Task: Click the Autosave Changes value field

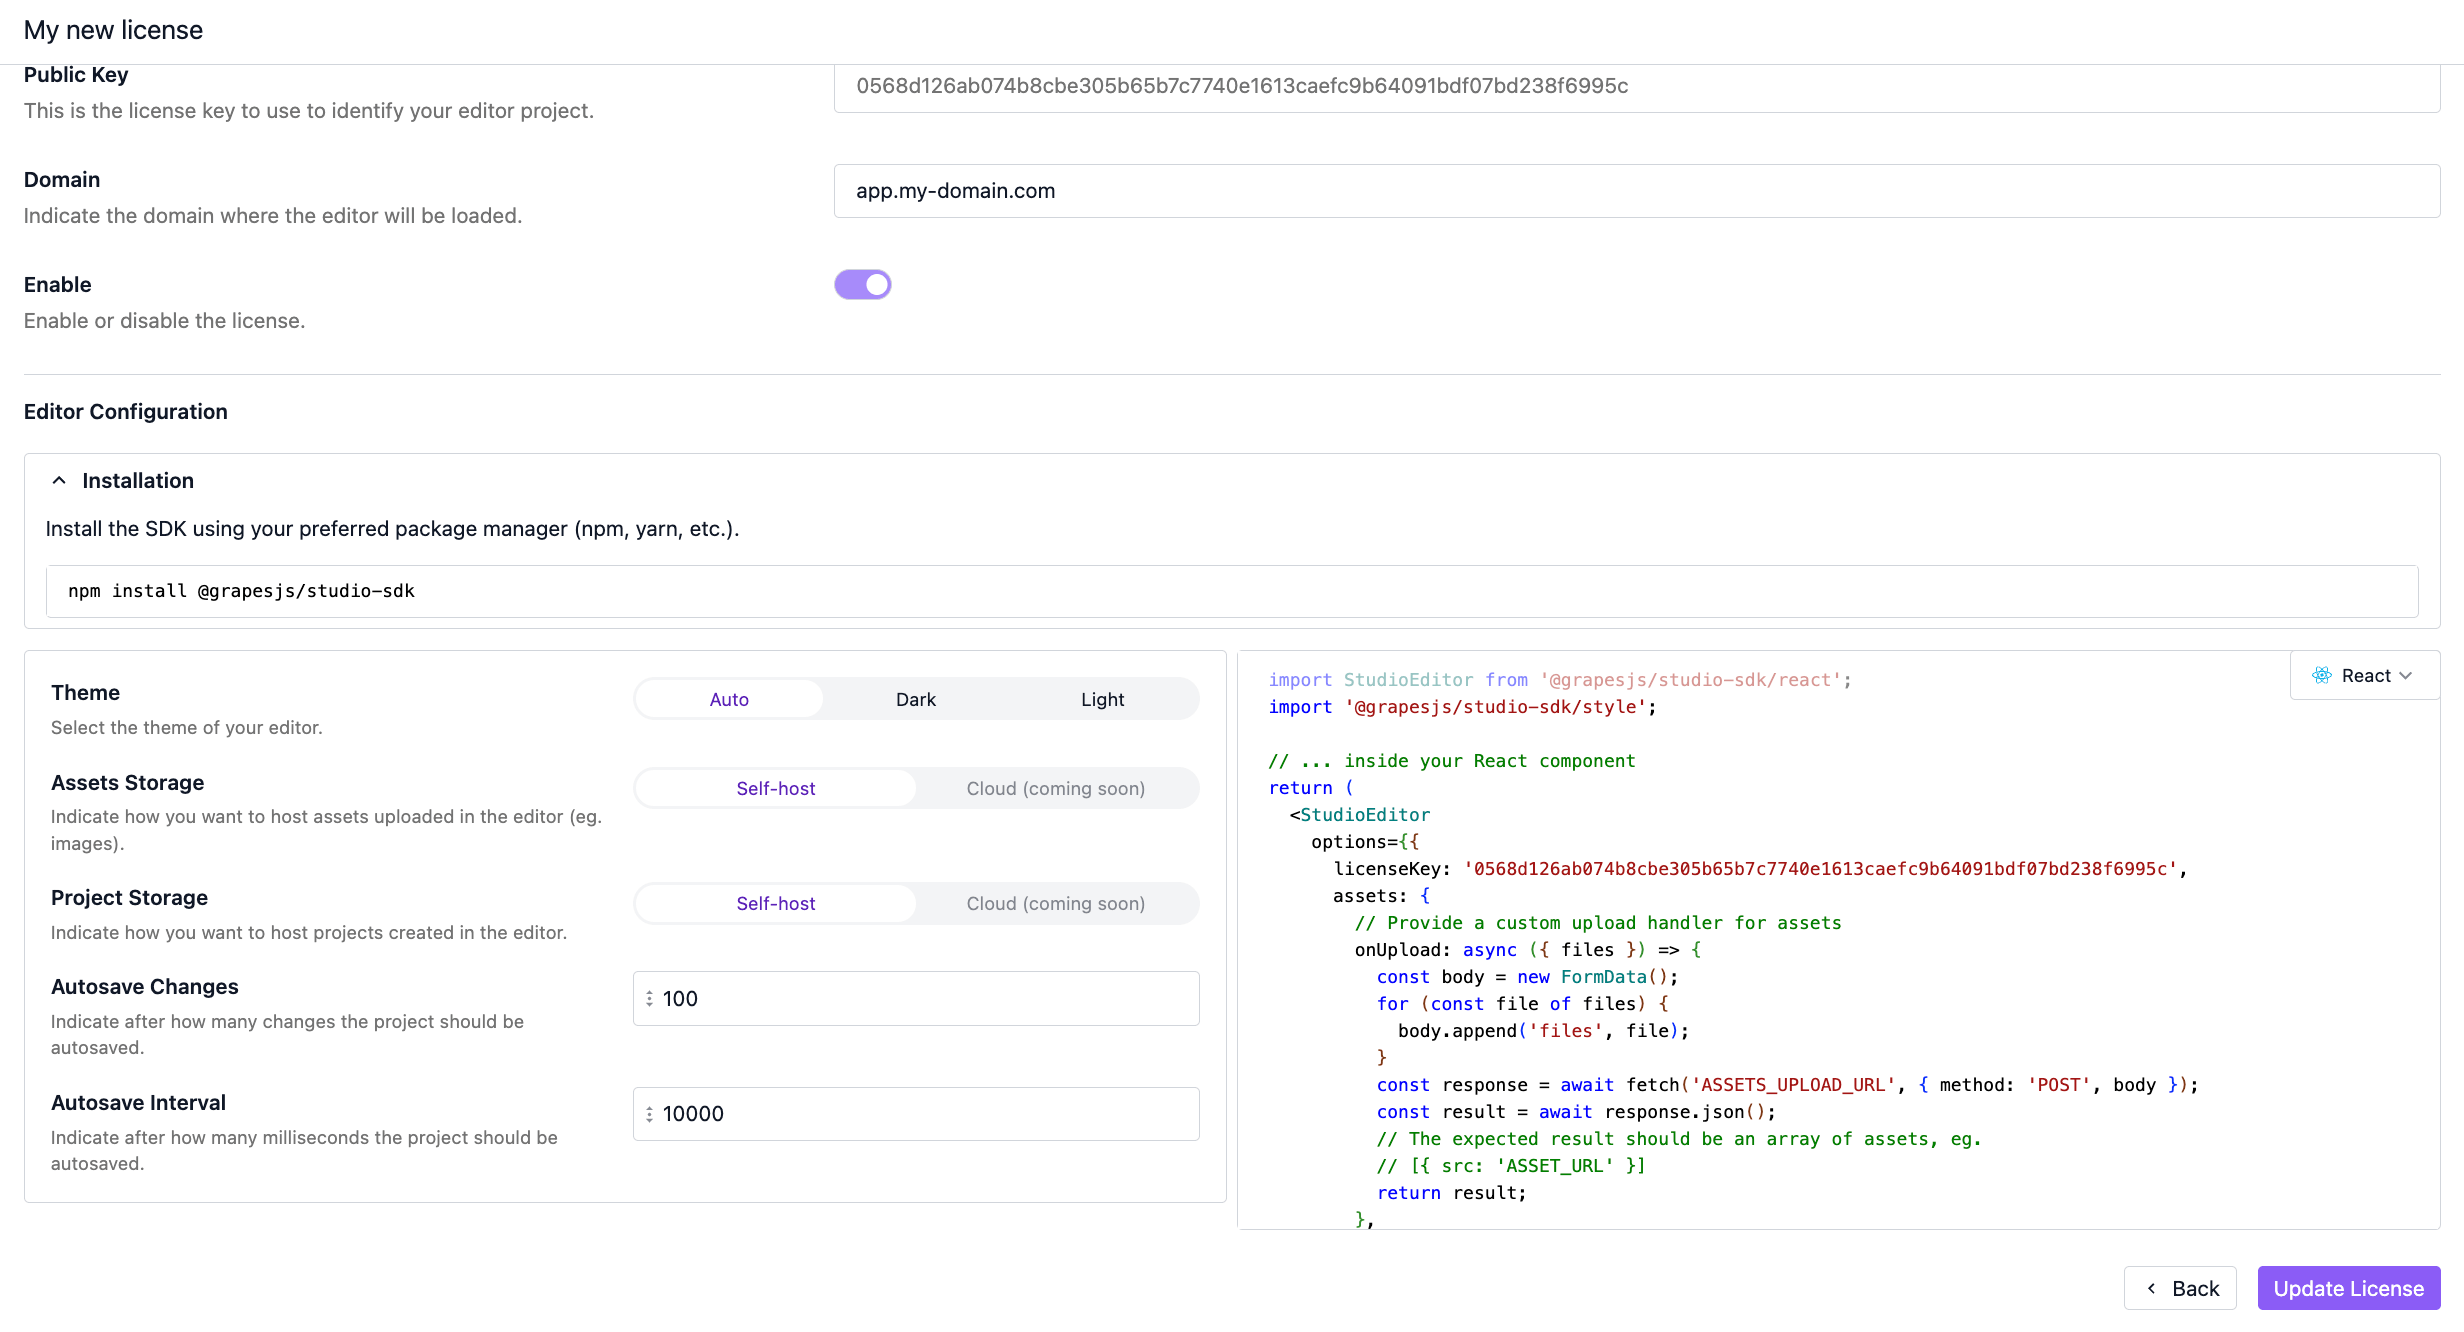Action: tap(916, 999)
